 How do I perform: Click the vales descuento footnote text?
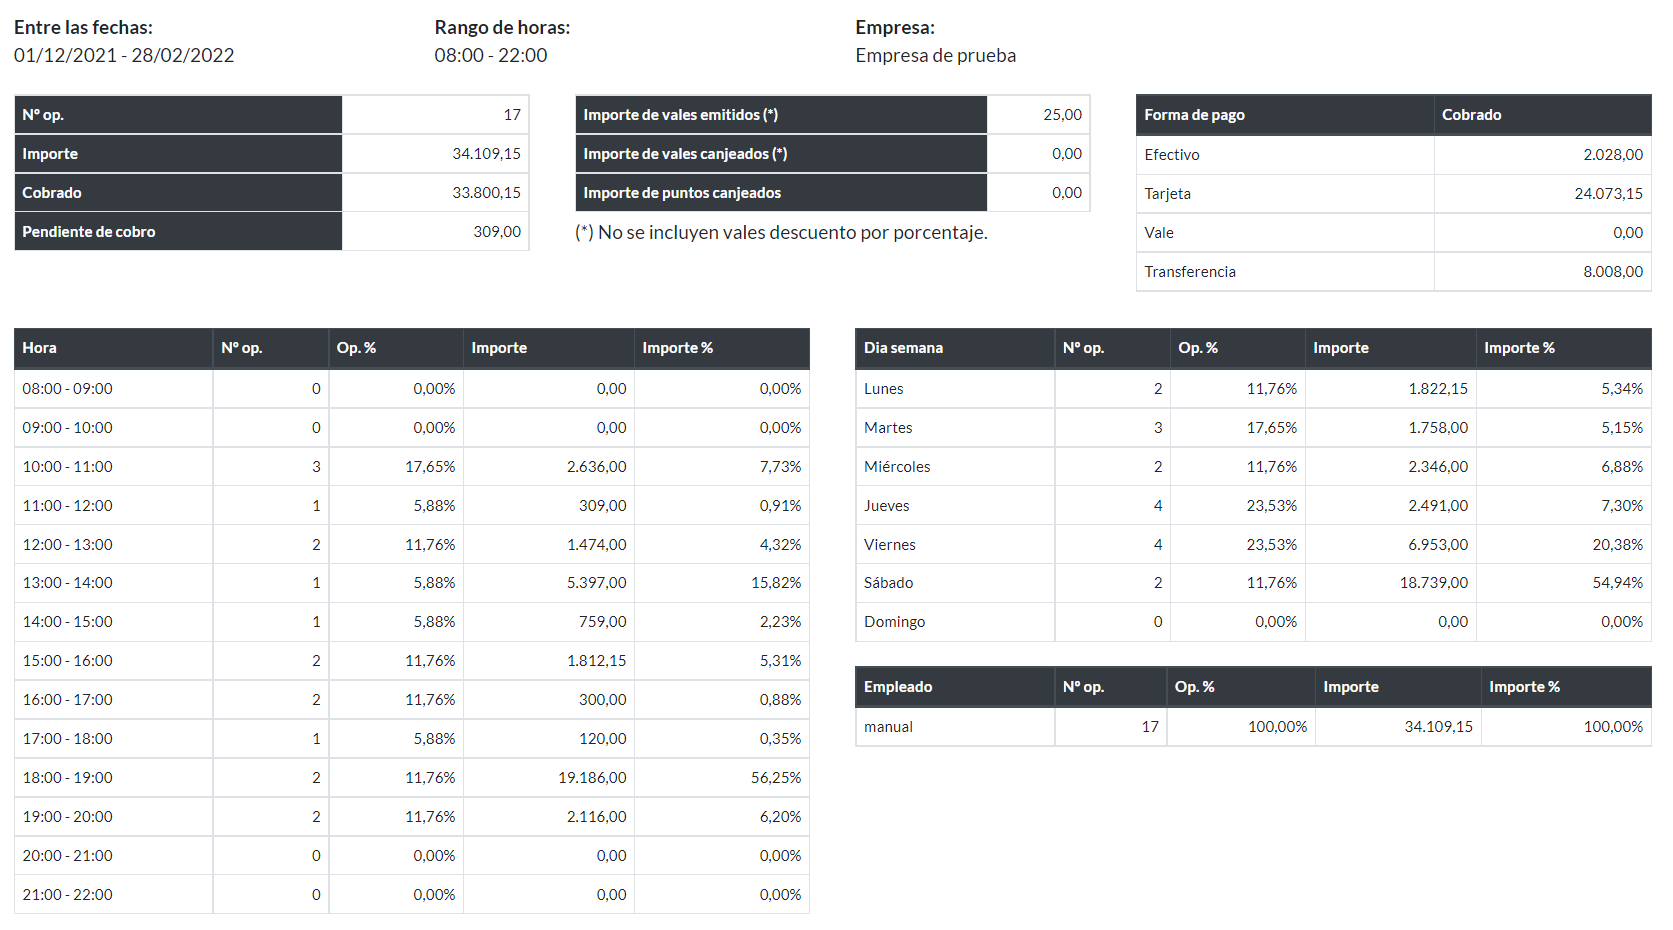pos(781,232)
